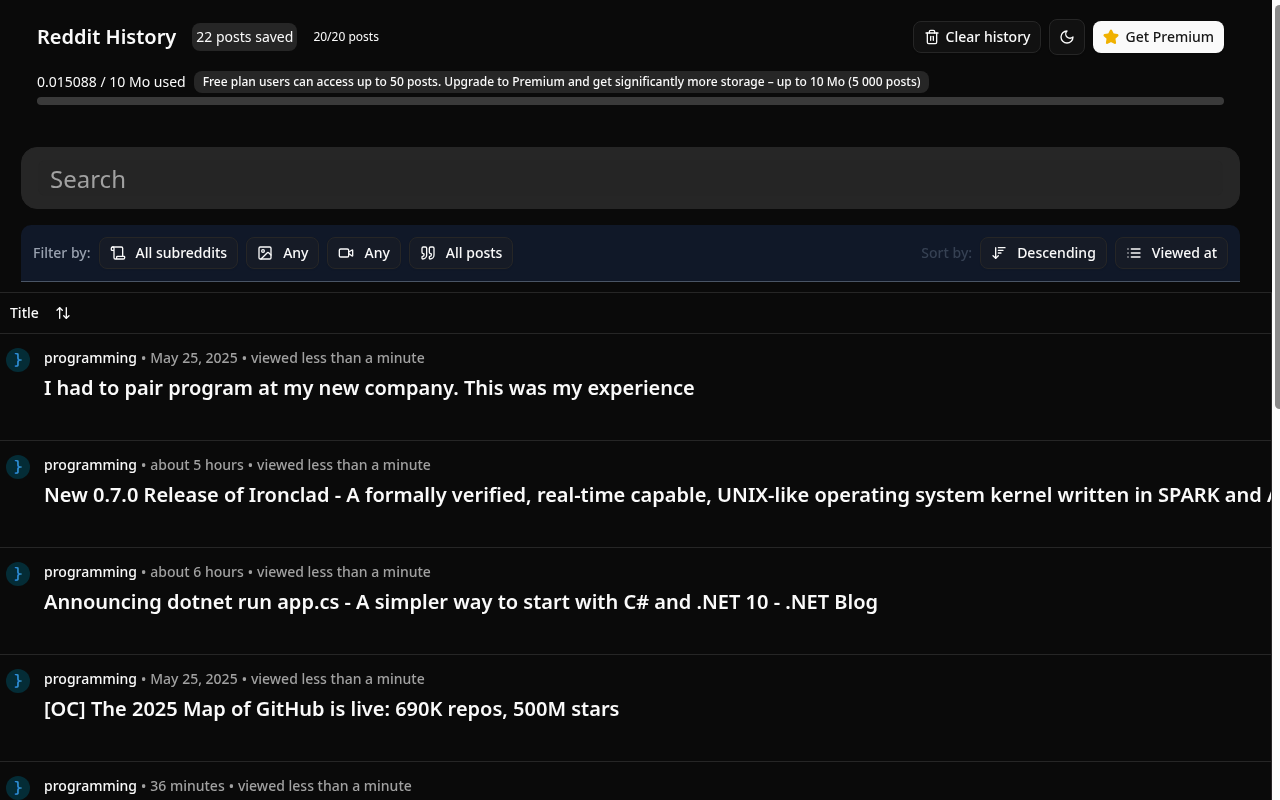1280x800 pixels.
Task: Click the Free plan users storage notice
Action: pos(561,82)
